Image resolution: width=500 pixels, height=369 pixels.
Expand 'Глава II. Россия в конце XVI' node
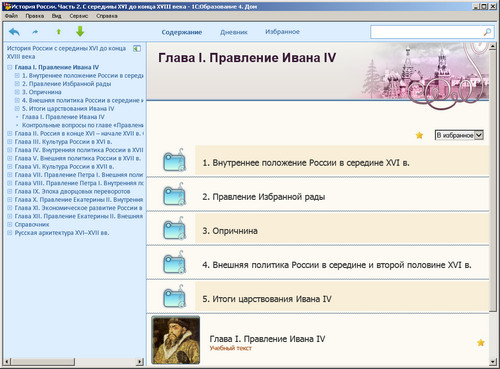click(10, 133)
